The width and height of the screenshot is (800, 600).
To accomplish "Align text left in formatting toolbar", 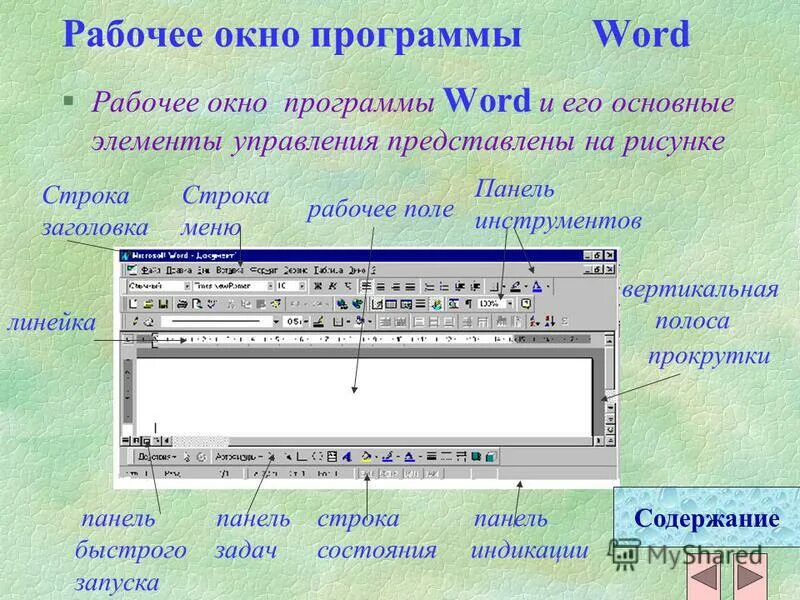I will tap(366, 287).
